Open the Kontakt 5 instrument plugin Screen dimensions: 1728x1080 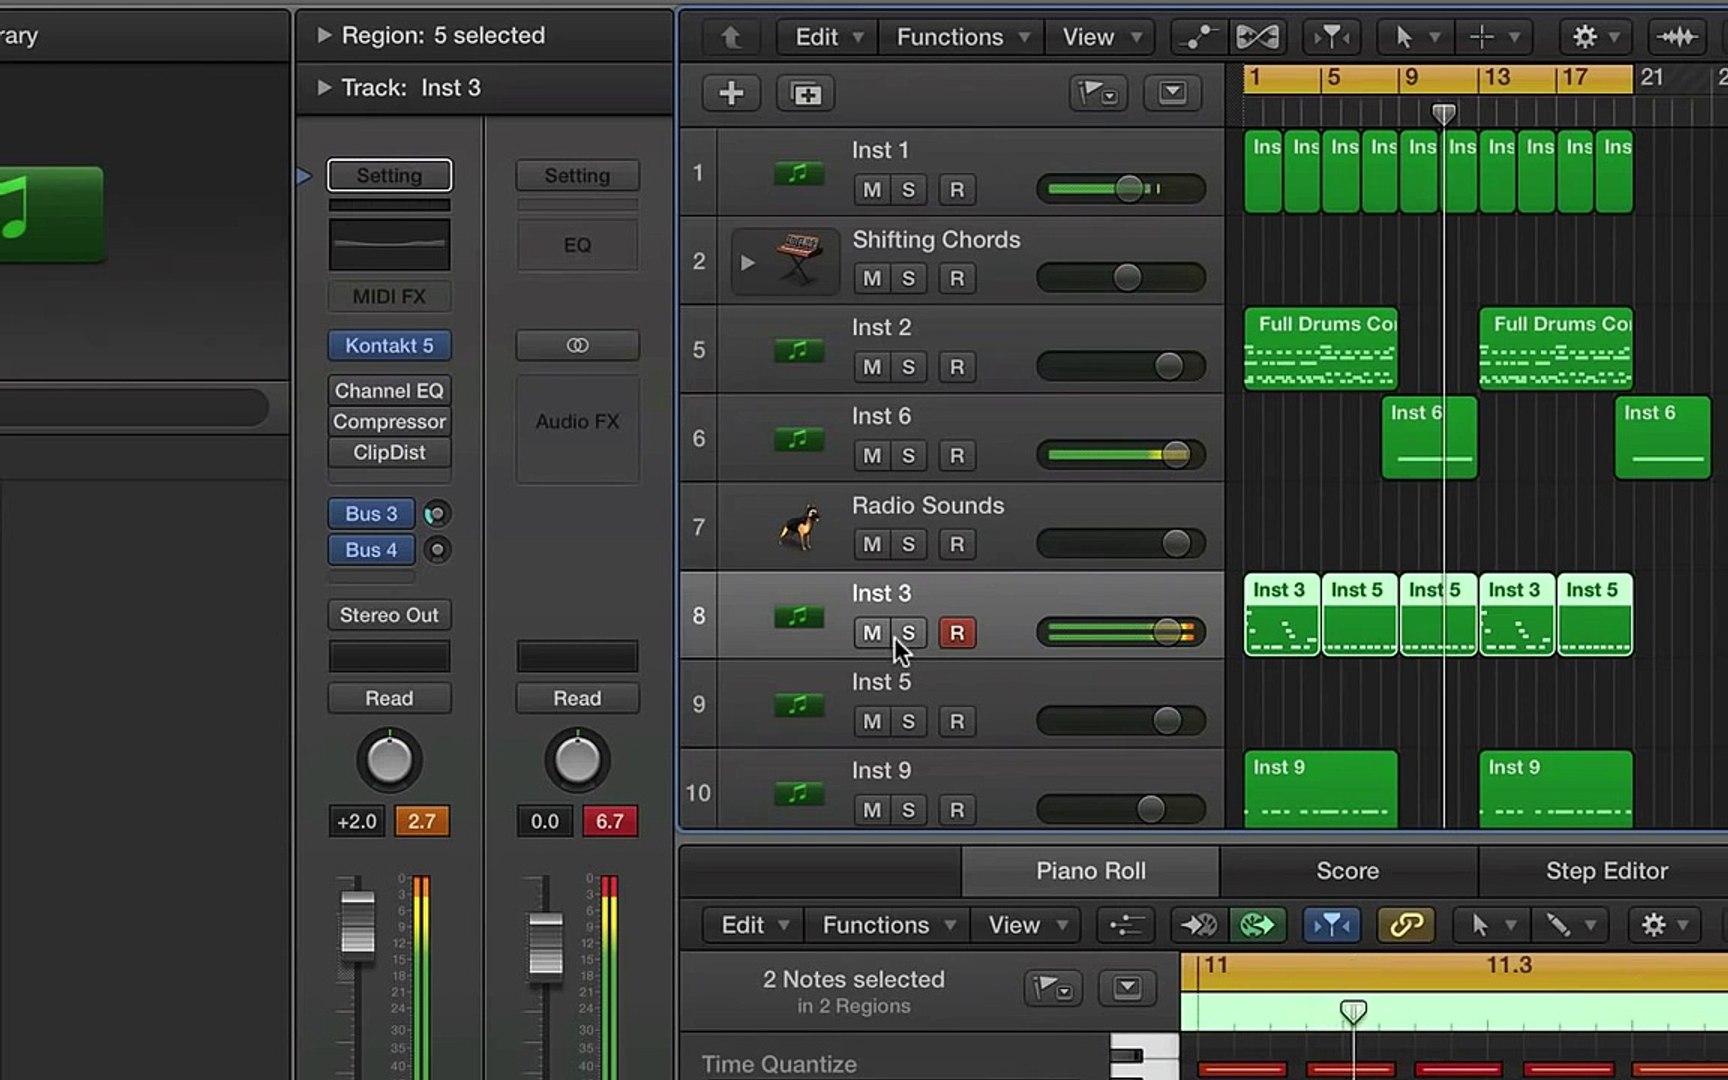point(389,346)
